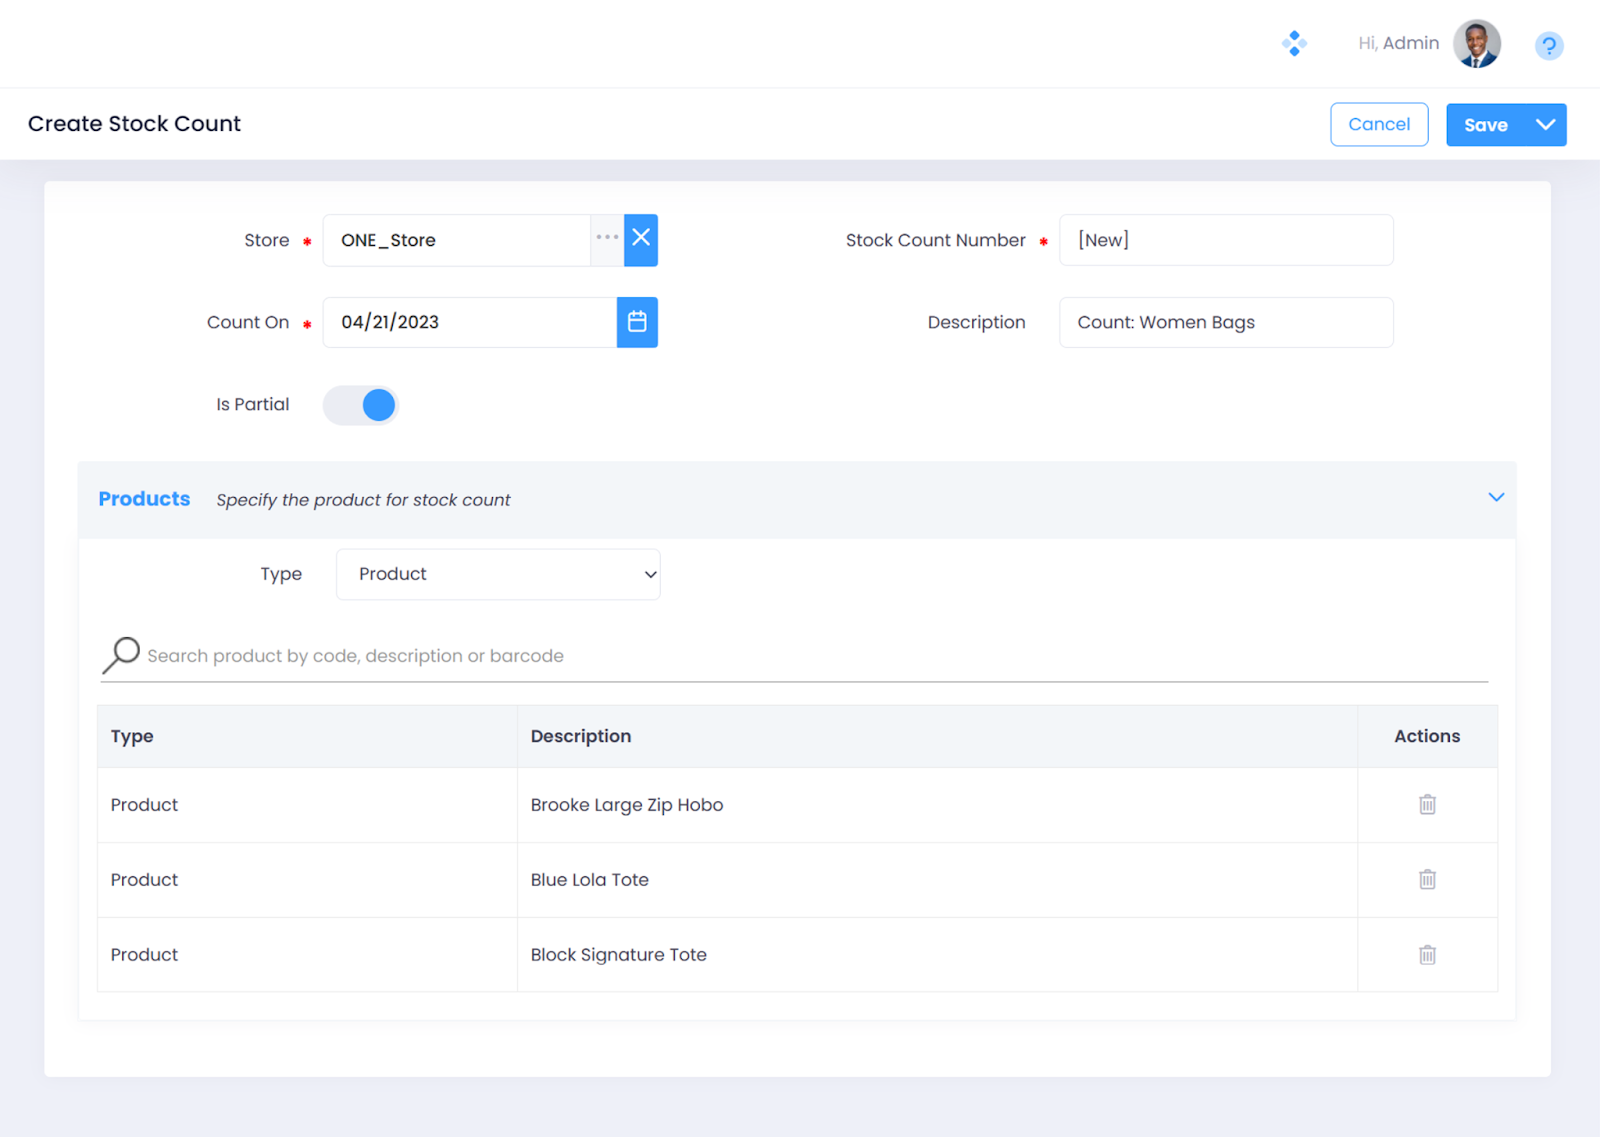Open the Type dropdown set to Product
This screenshot has width=1600, height=1137.
coord(498,574)
